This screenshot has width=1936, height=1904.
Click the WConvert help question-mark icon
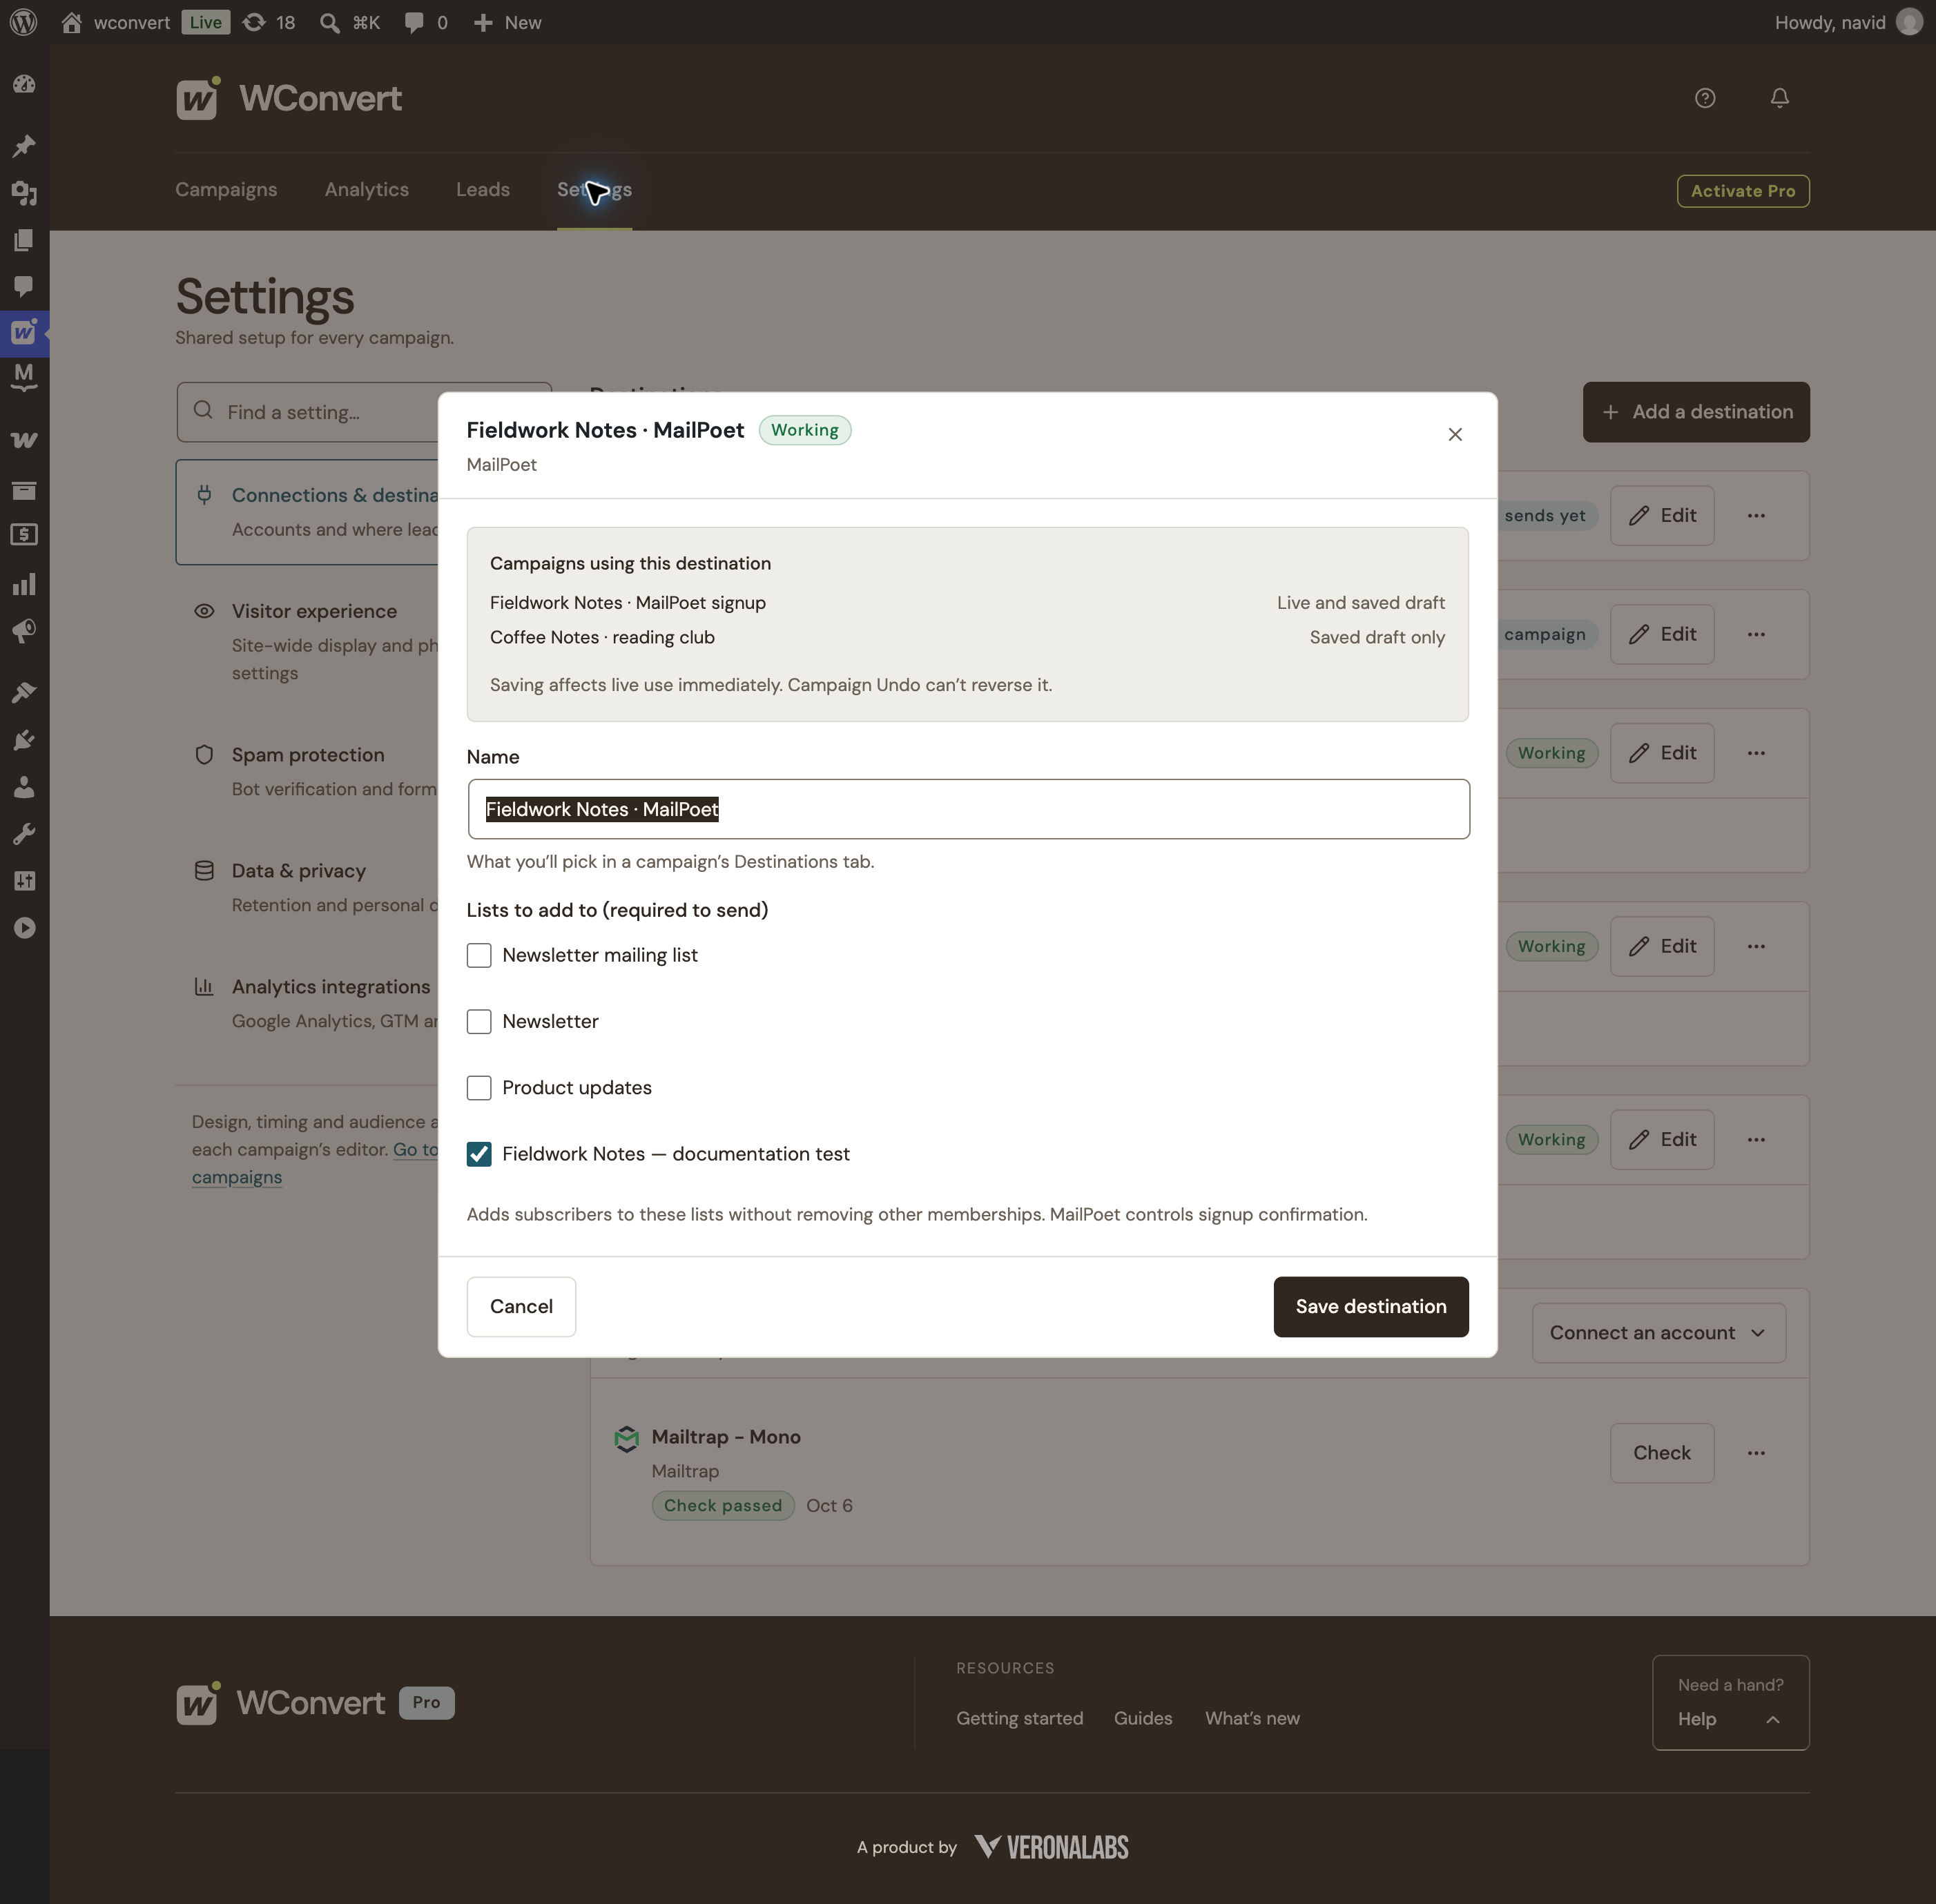pos(1705,98)
